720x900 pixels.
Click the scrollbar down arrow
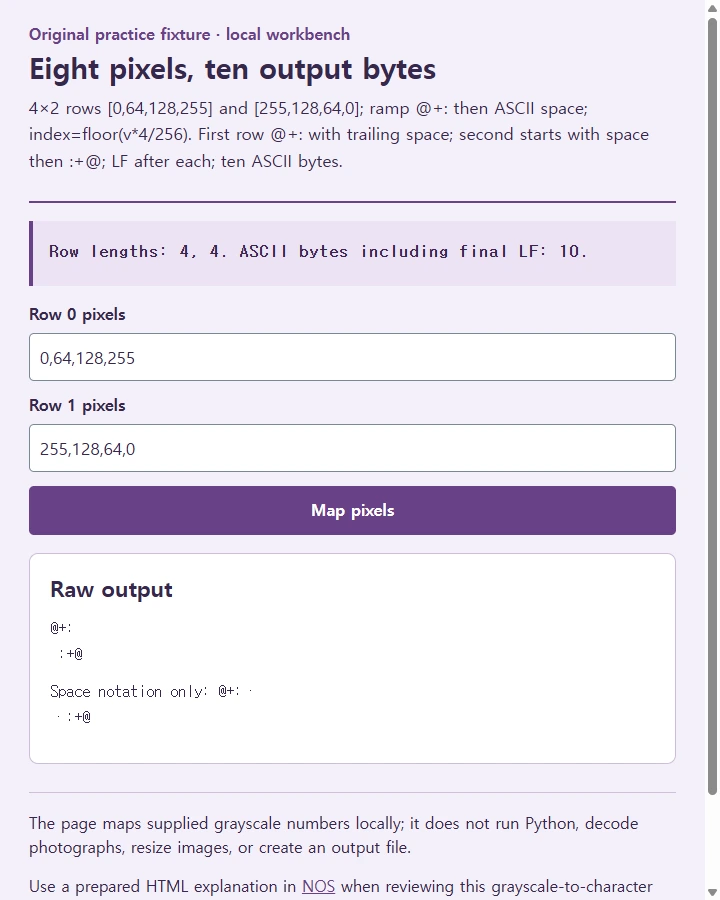(x=712, y=893)
